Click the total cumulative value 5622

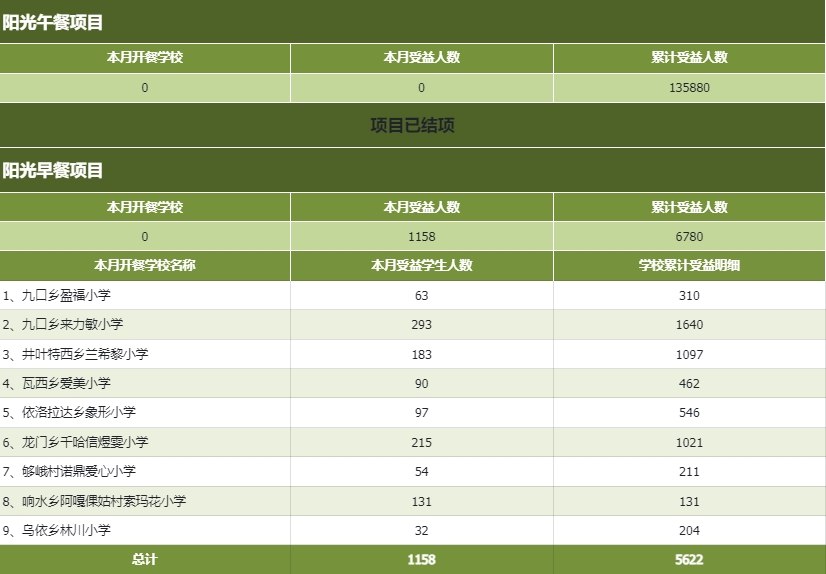tap(689, 559)
